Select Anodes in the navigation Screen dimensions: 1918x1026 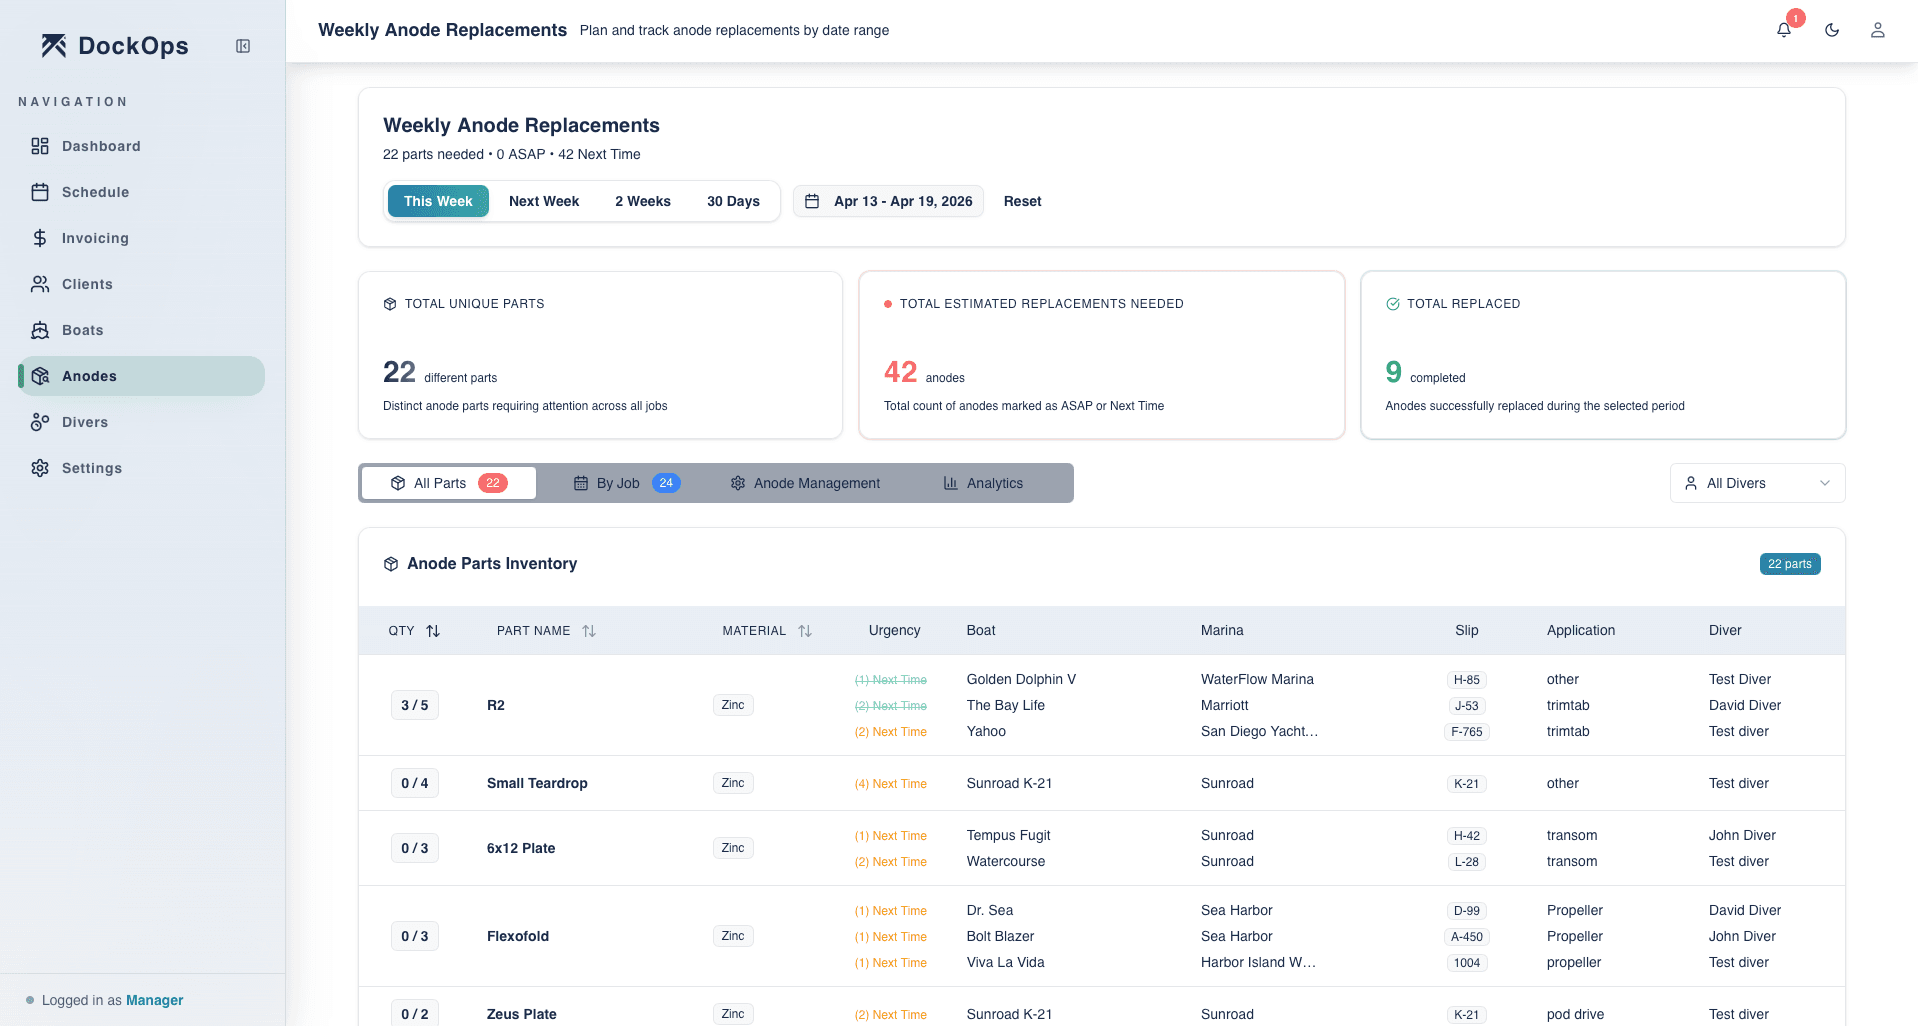pos(141,376)
